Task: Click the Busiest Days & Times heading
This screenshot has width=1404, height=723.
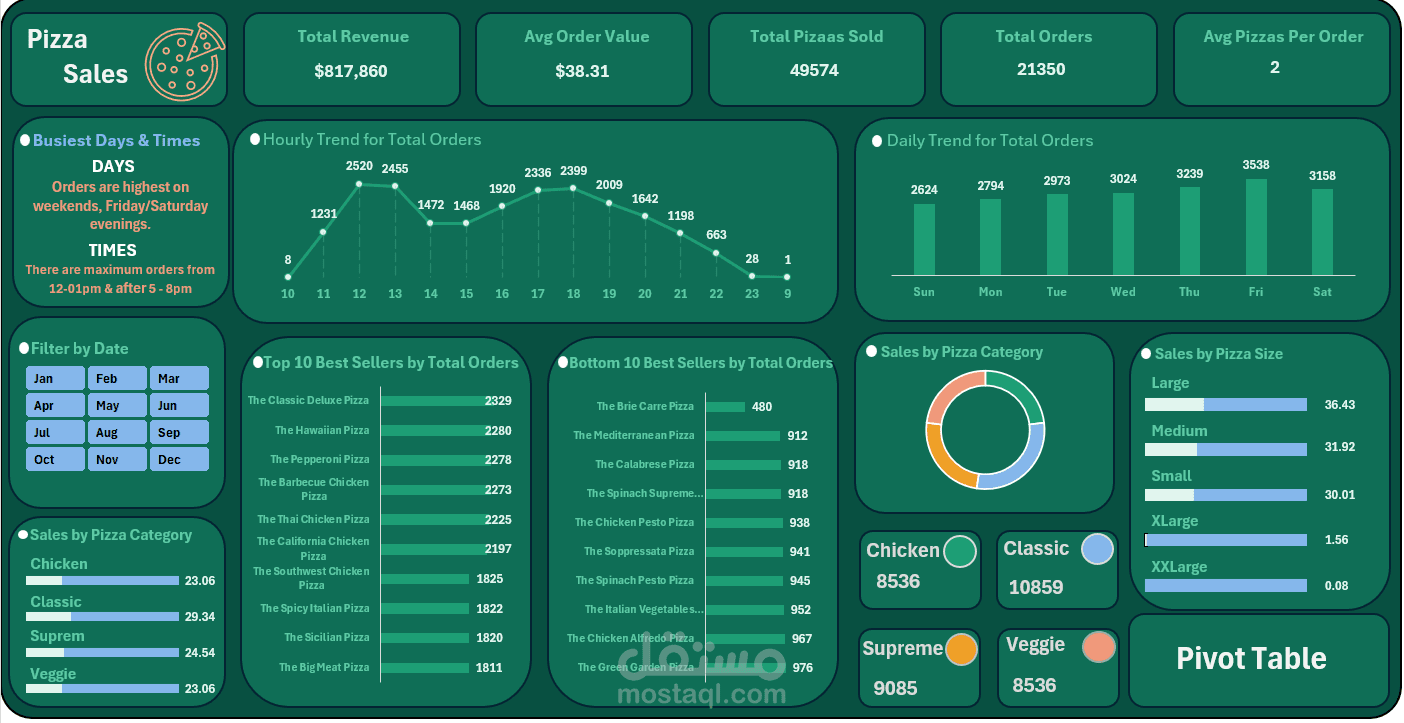Action: click(117, 141)
